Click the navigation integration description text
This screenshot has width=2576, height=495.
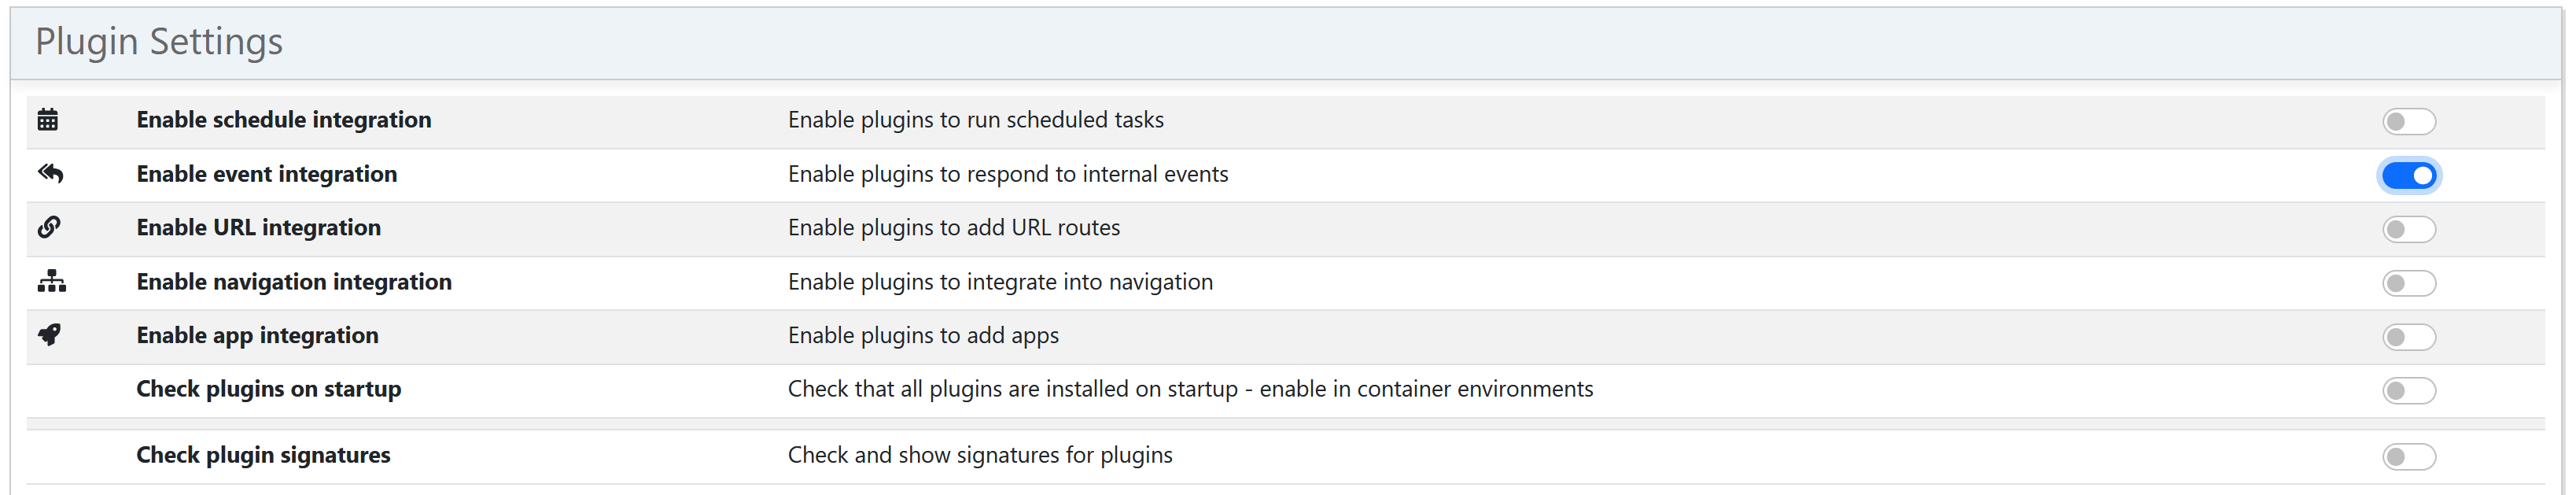pos(1000,281)
